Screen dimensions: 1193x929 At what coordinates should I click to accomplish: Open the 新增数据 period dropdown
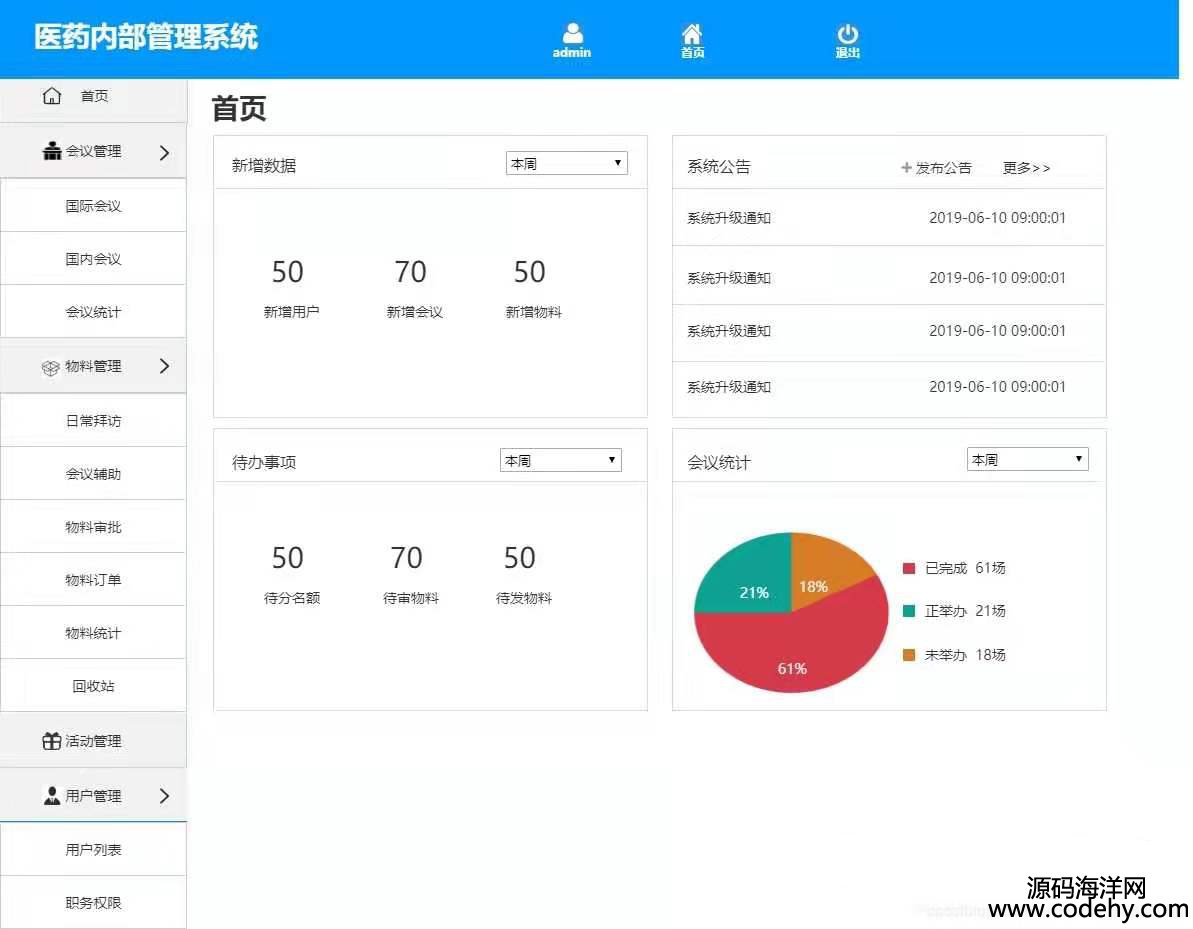(x=567, y=163)
